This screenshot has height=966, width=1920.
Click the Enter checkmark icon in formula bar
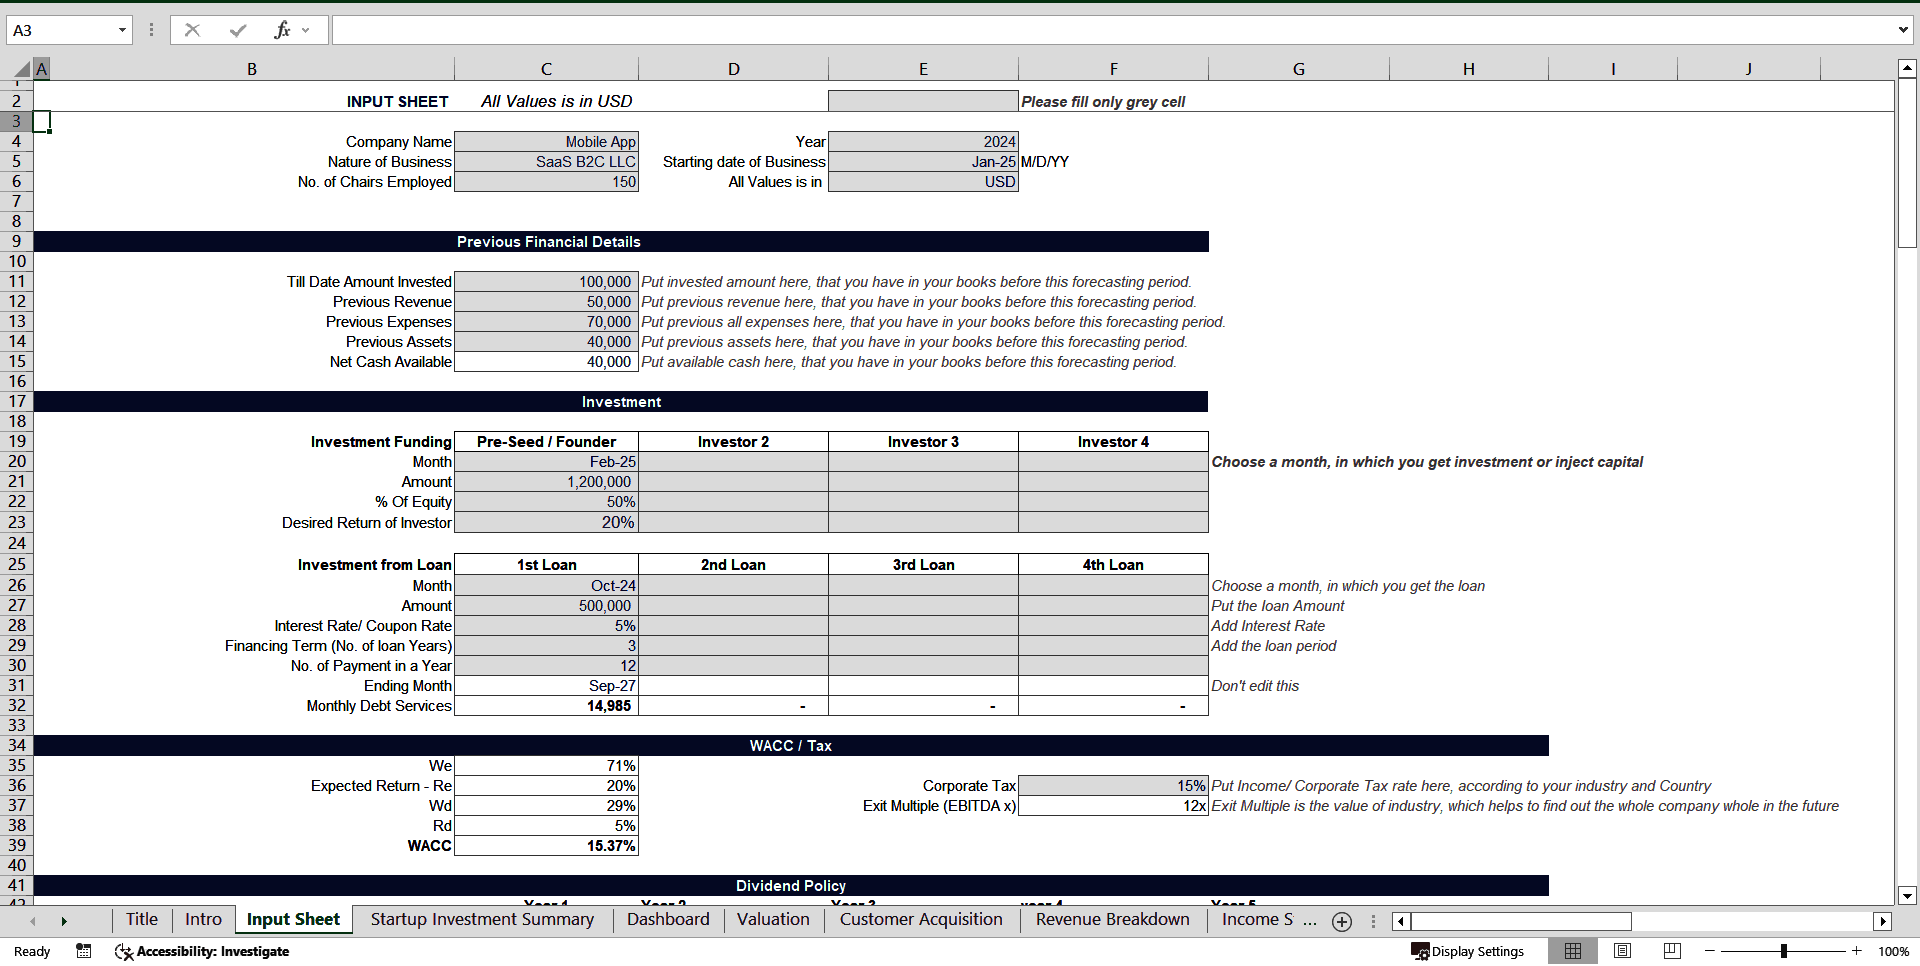pos(237,30)
